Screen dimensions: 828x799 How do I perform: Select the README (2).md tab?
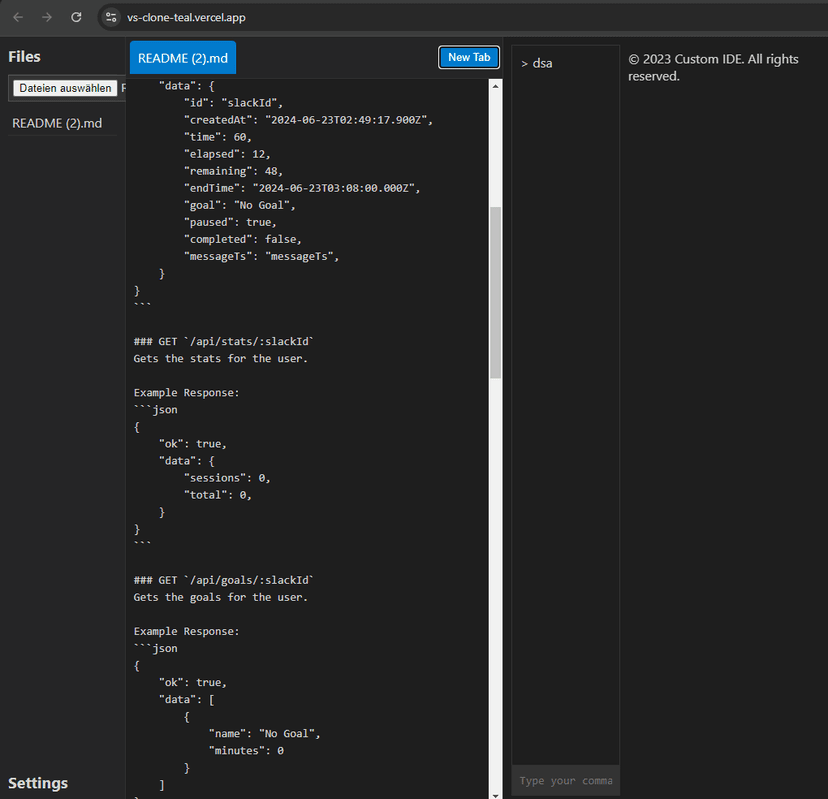click(183, 58)
